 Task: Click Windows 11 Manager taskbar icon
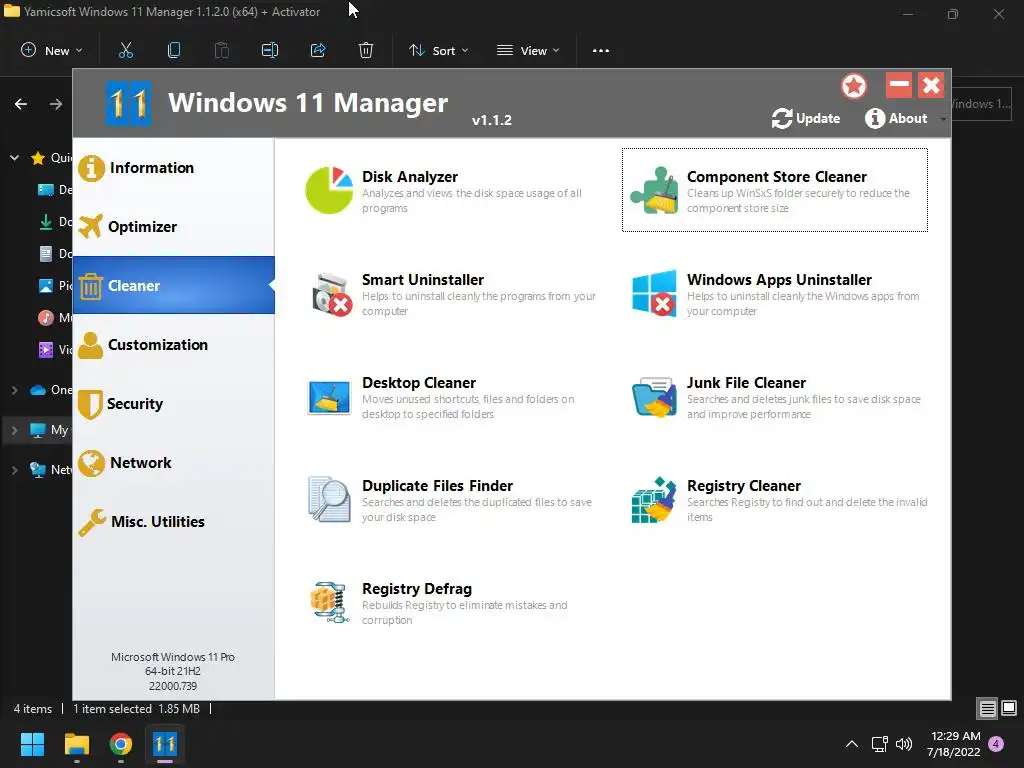pyautogui.click(x=165, y=744)
